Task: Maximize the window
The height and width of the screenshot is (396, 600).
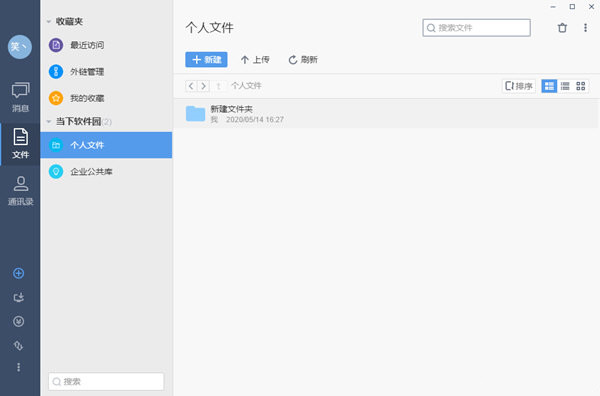Action: click(572, 7)
